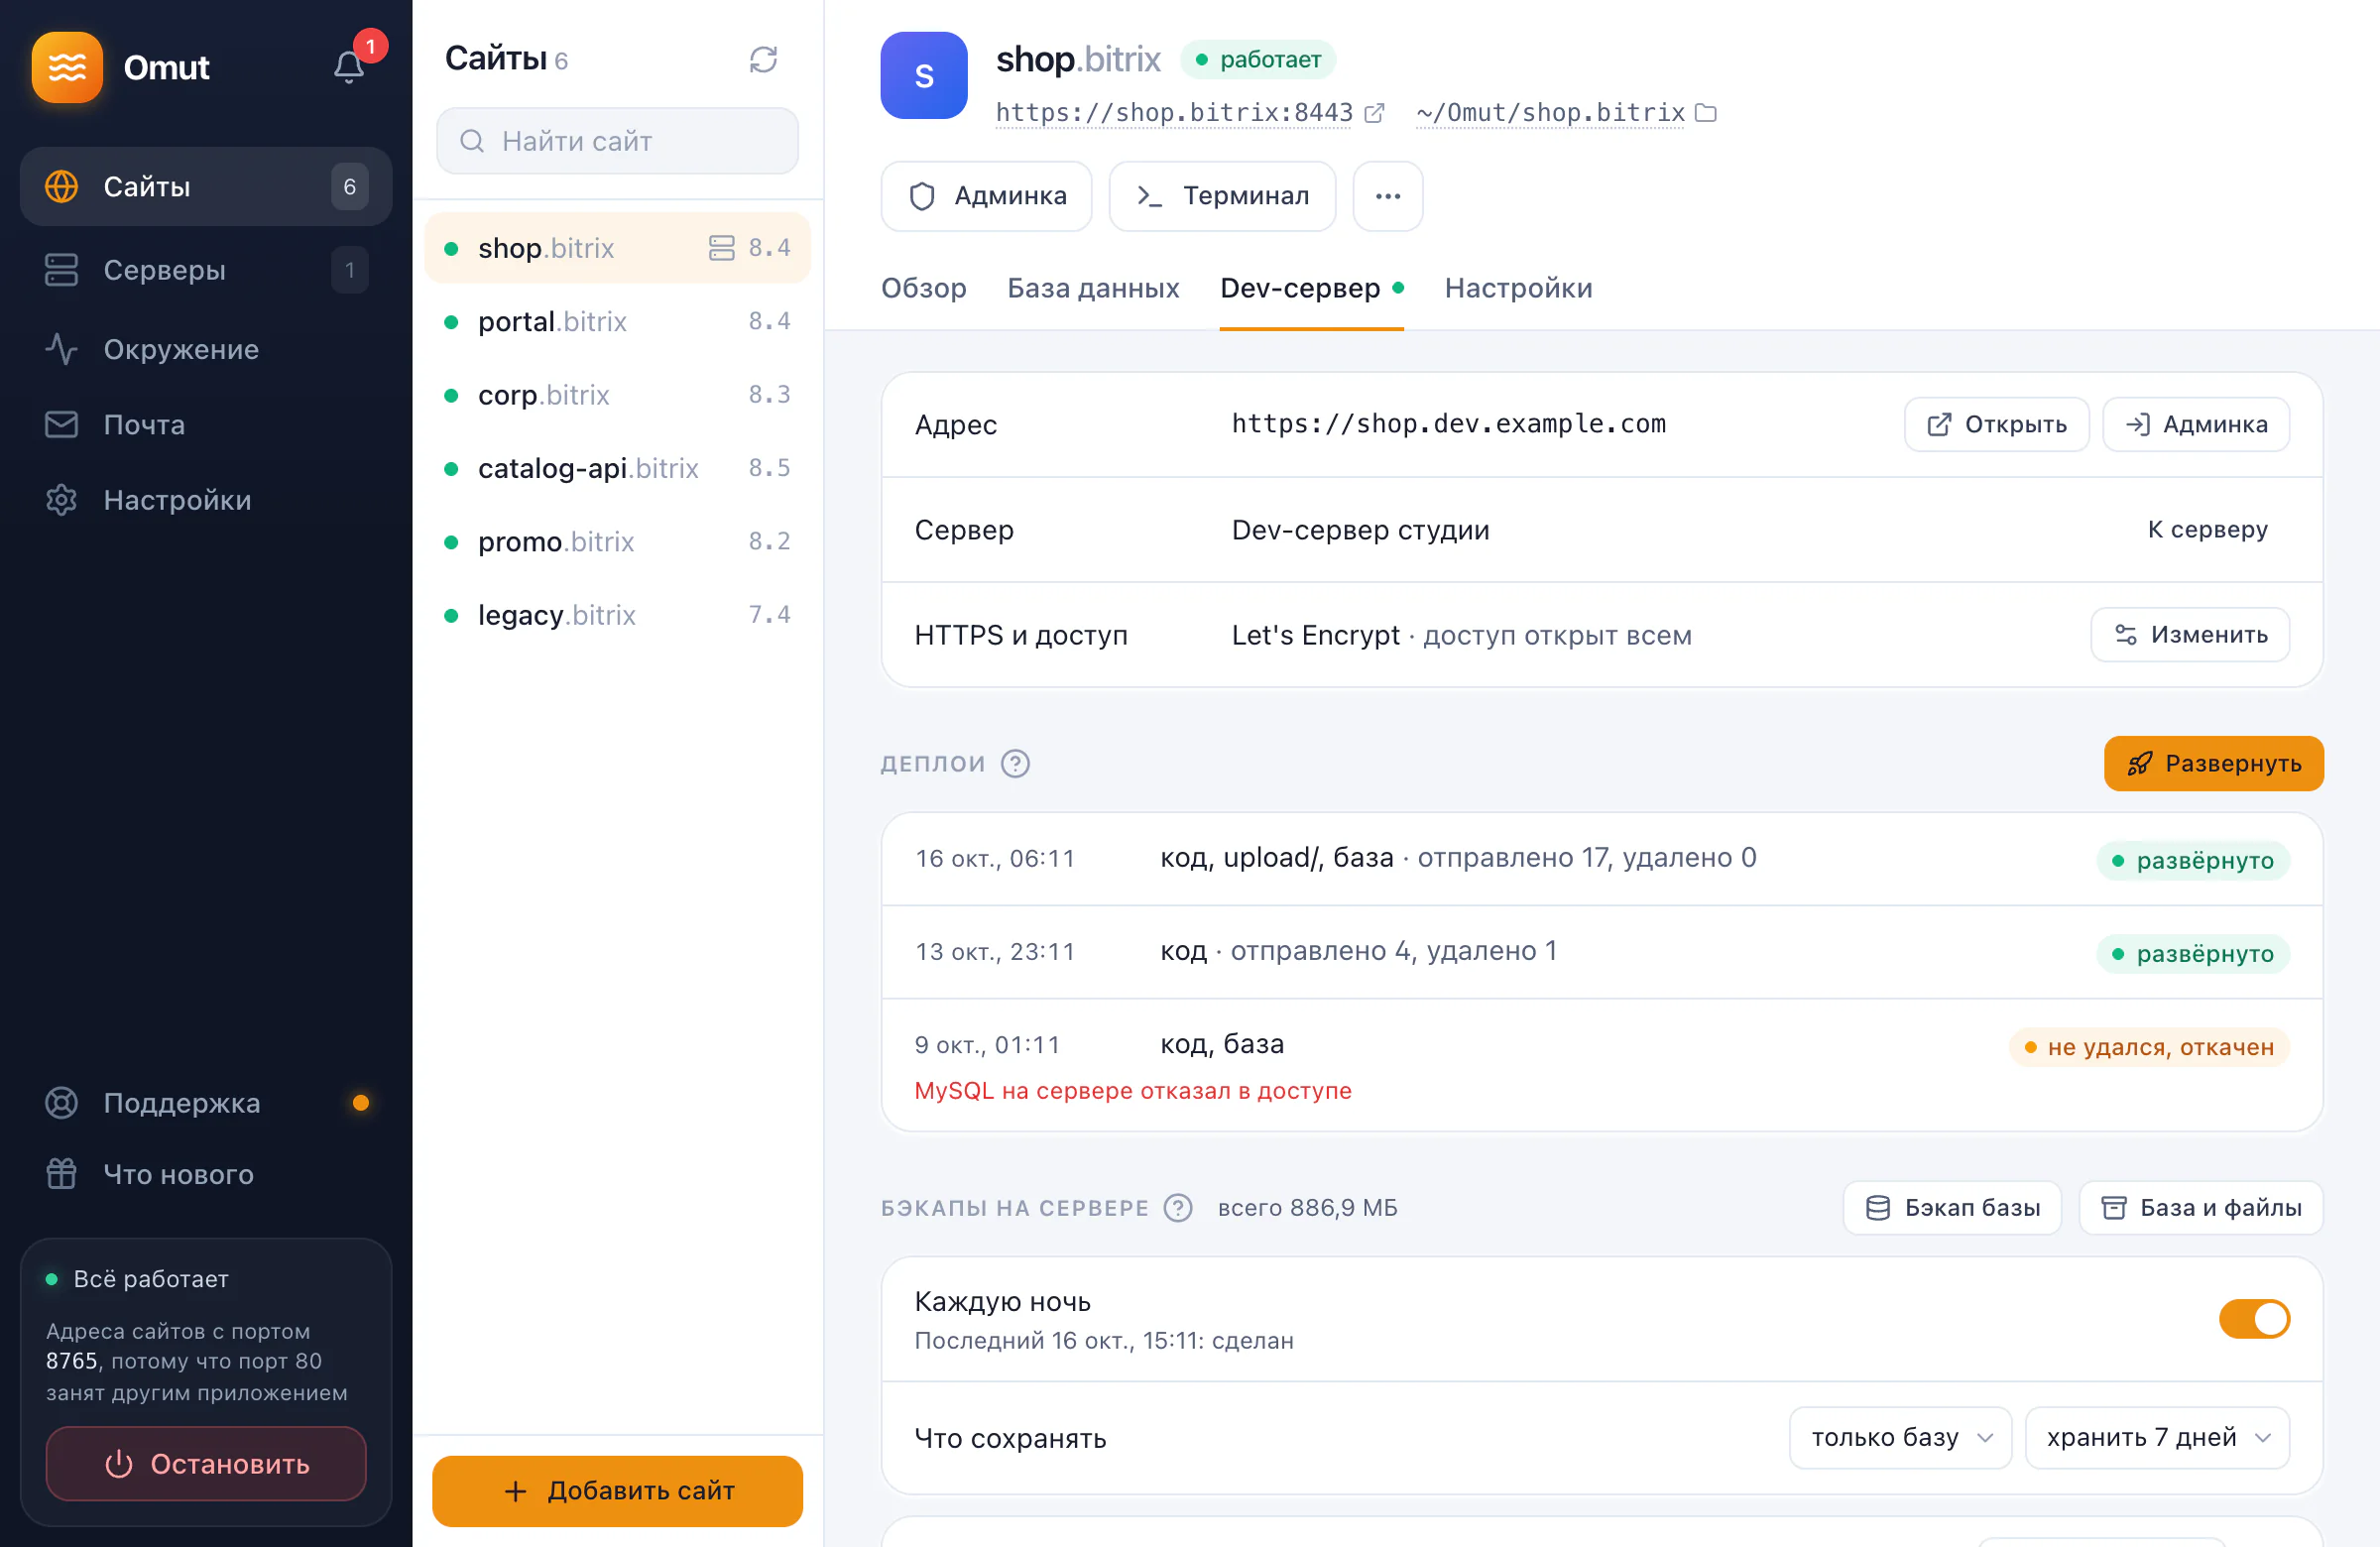Click Изменить for HTTPS и доступ
2380x1547 pixels.
click(x=2190, y=635)
